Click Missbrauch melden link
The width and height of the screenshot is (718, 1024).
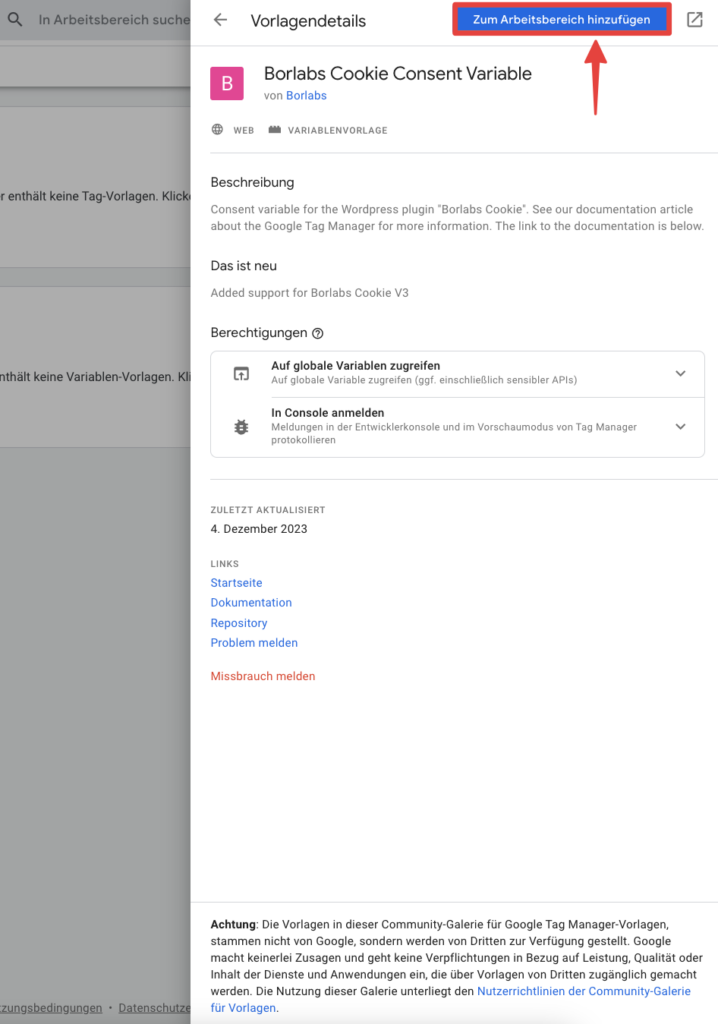click(x=263, y=676)
